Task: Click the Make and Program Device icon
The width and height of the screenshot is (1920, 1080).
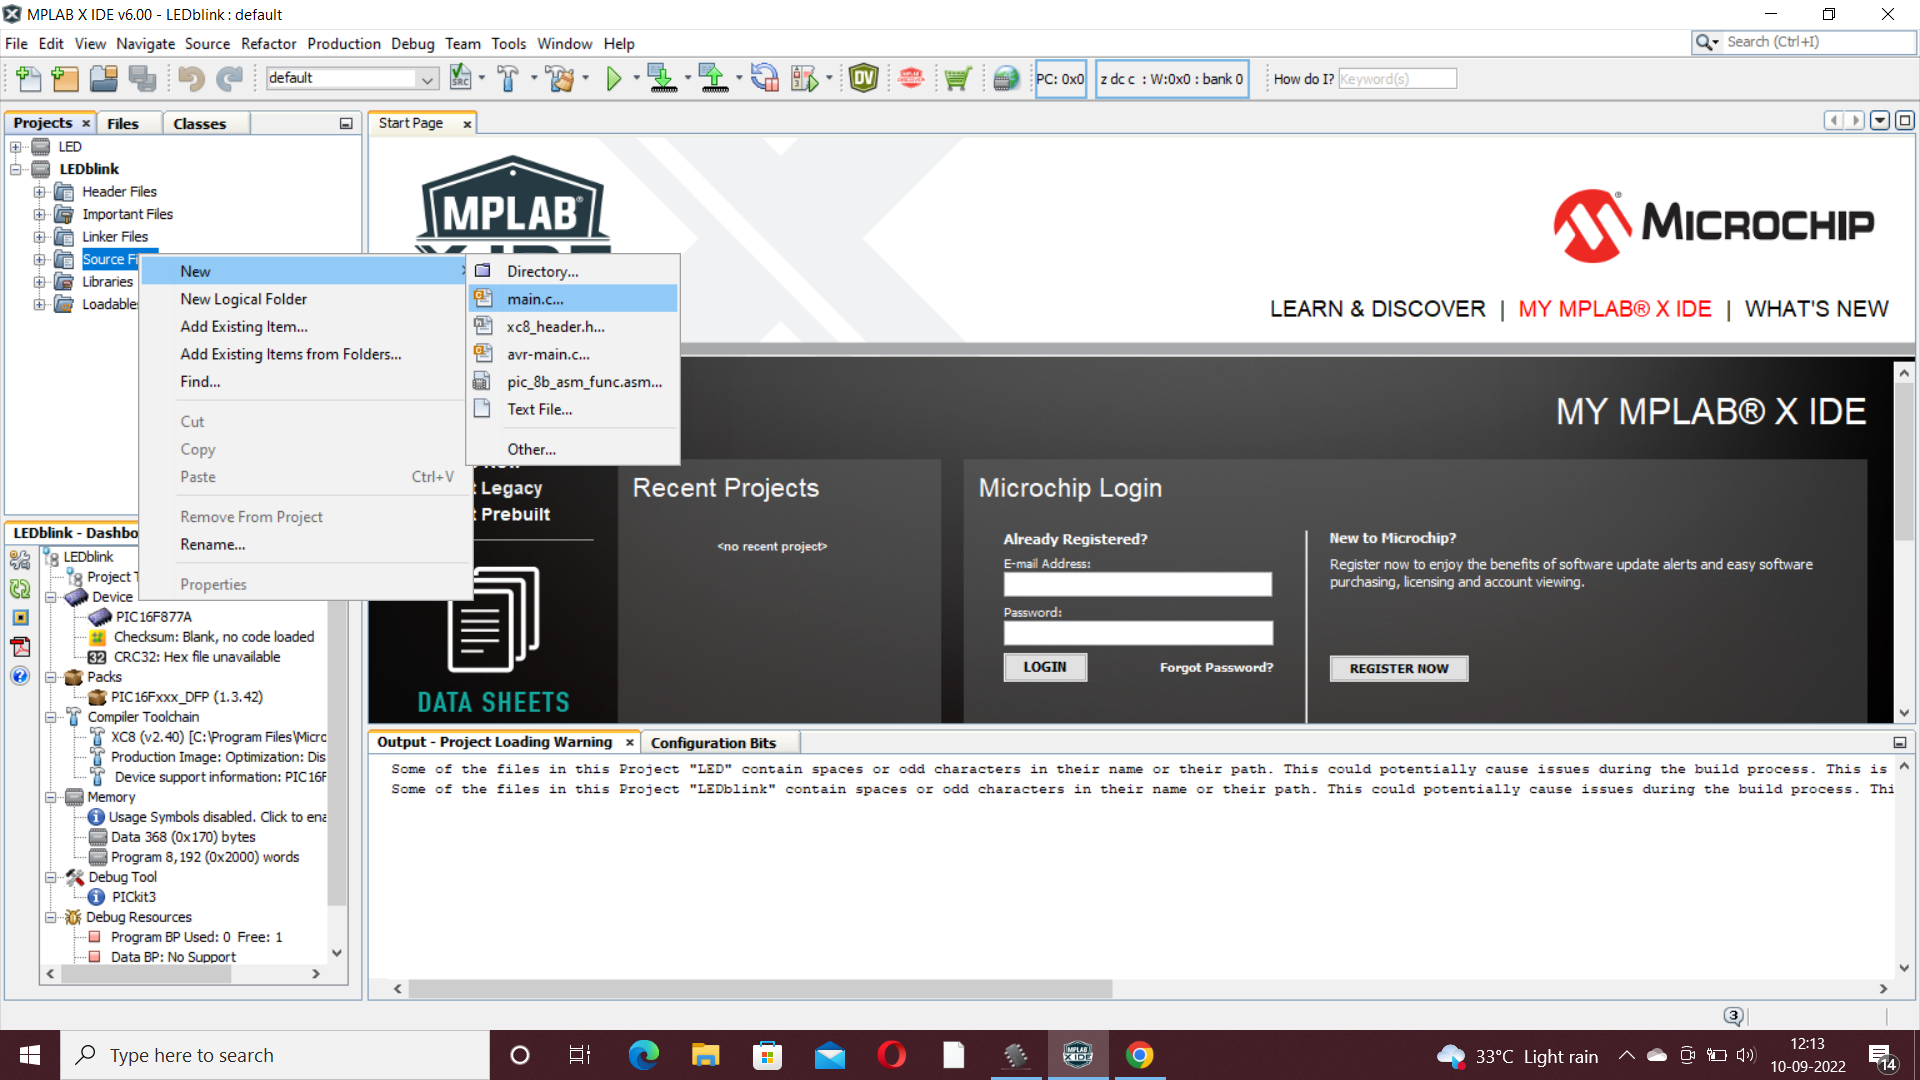Action: click(661, 78)
